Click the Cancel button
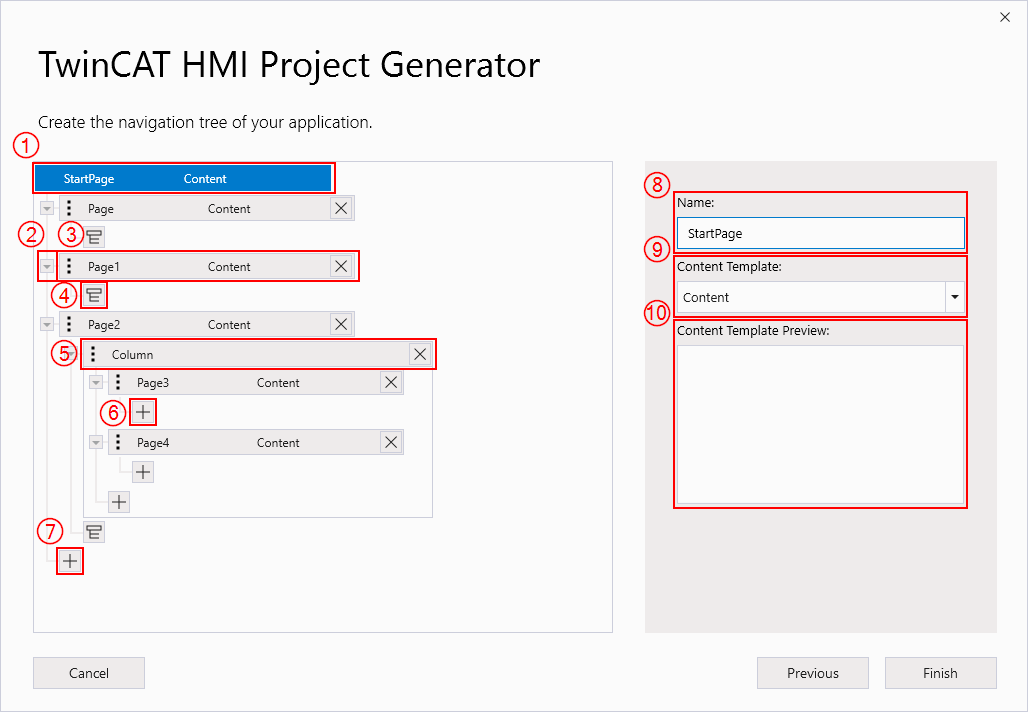1028x712 pixels. pos(89,673)
